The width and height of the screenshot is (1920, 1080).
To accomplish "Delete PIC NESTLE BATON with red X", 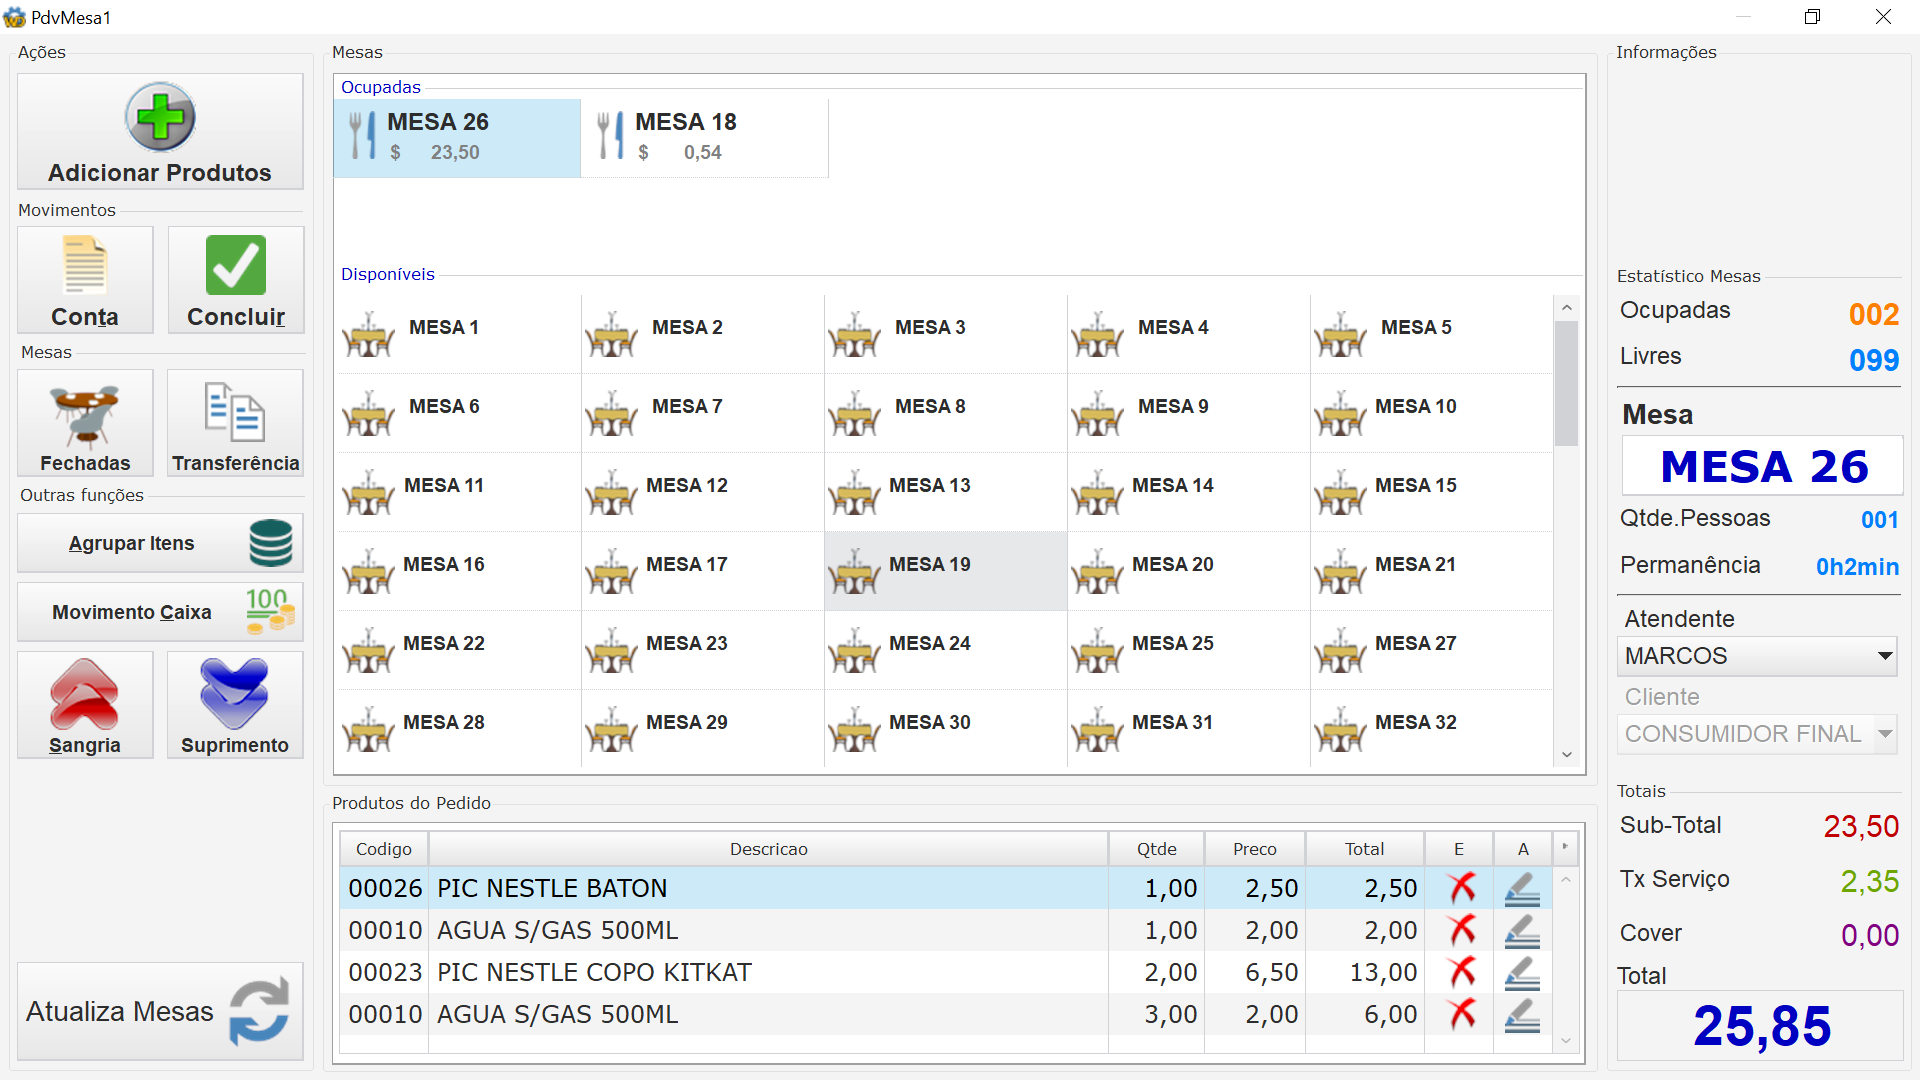I will (1461, 888).
